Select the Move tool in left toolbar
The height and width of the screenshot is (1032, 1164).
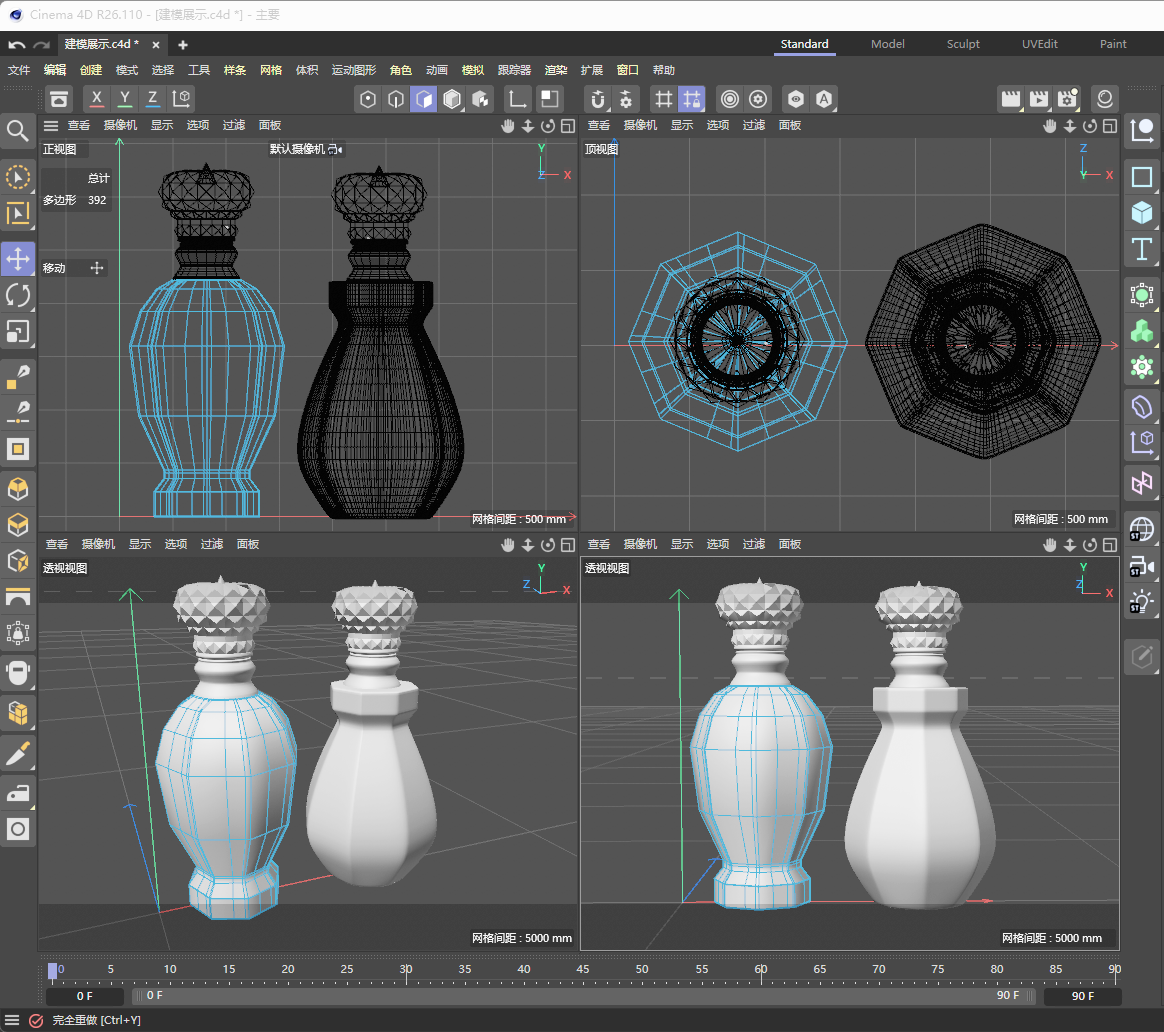point(18,258)
